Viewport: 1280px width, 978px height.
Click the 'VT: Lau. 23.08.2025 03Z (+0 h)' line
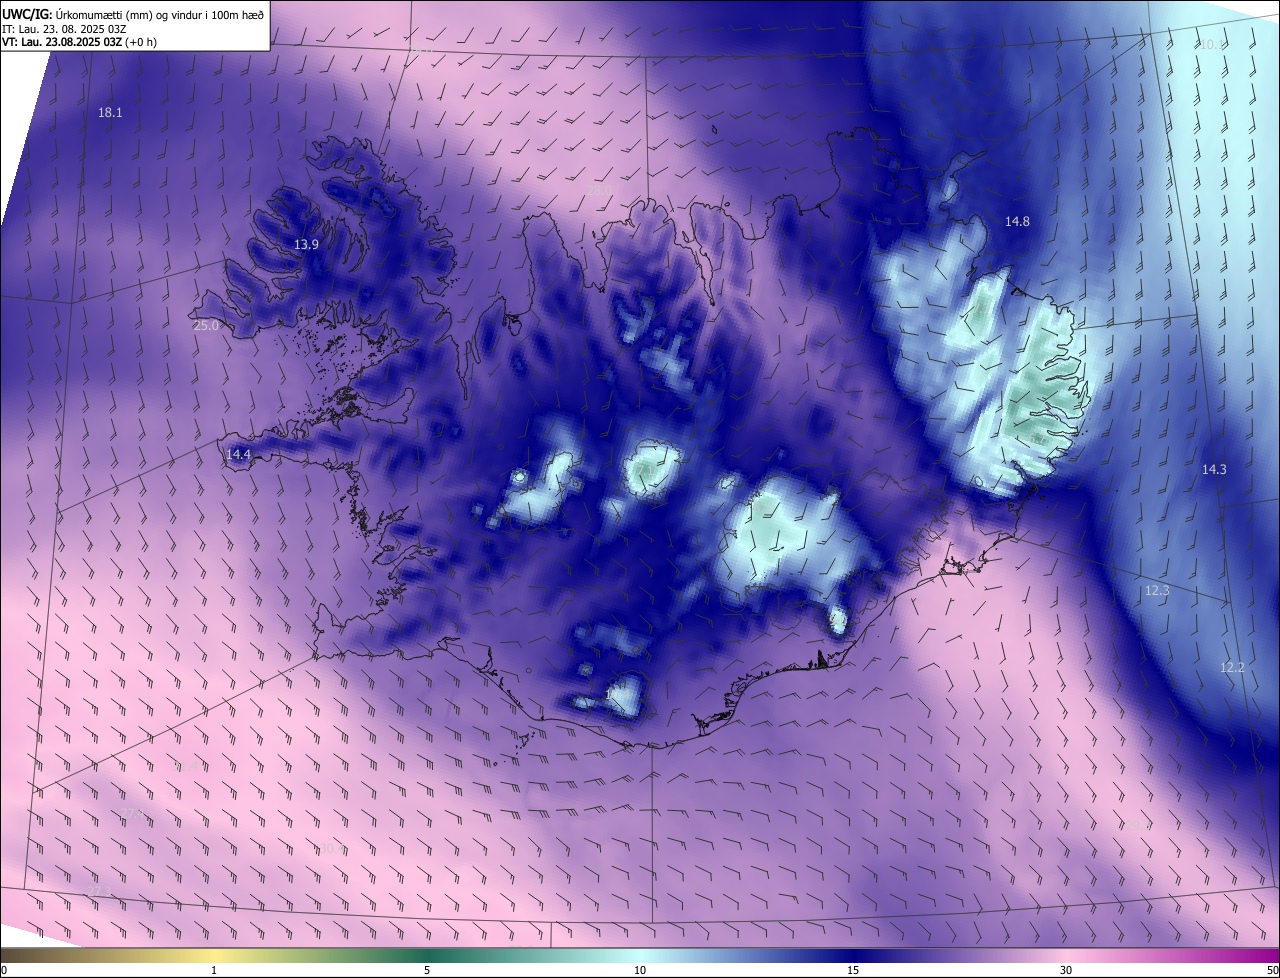coord(79,42)
